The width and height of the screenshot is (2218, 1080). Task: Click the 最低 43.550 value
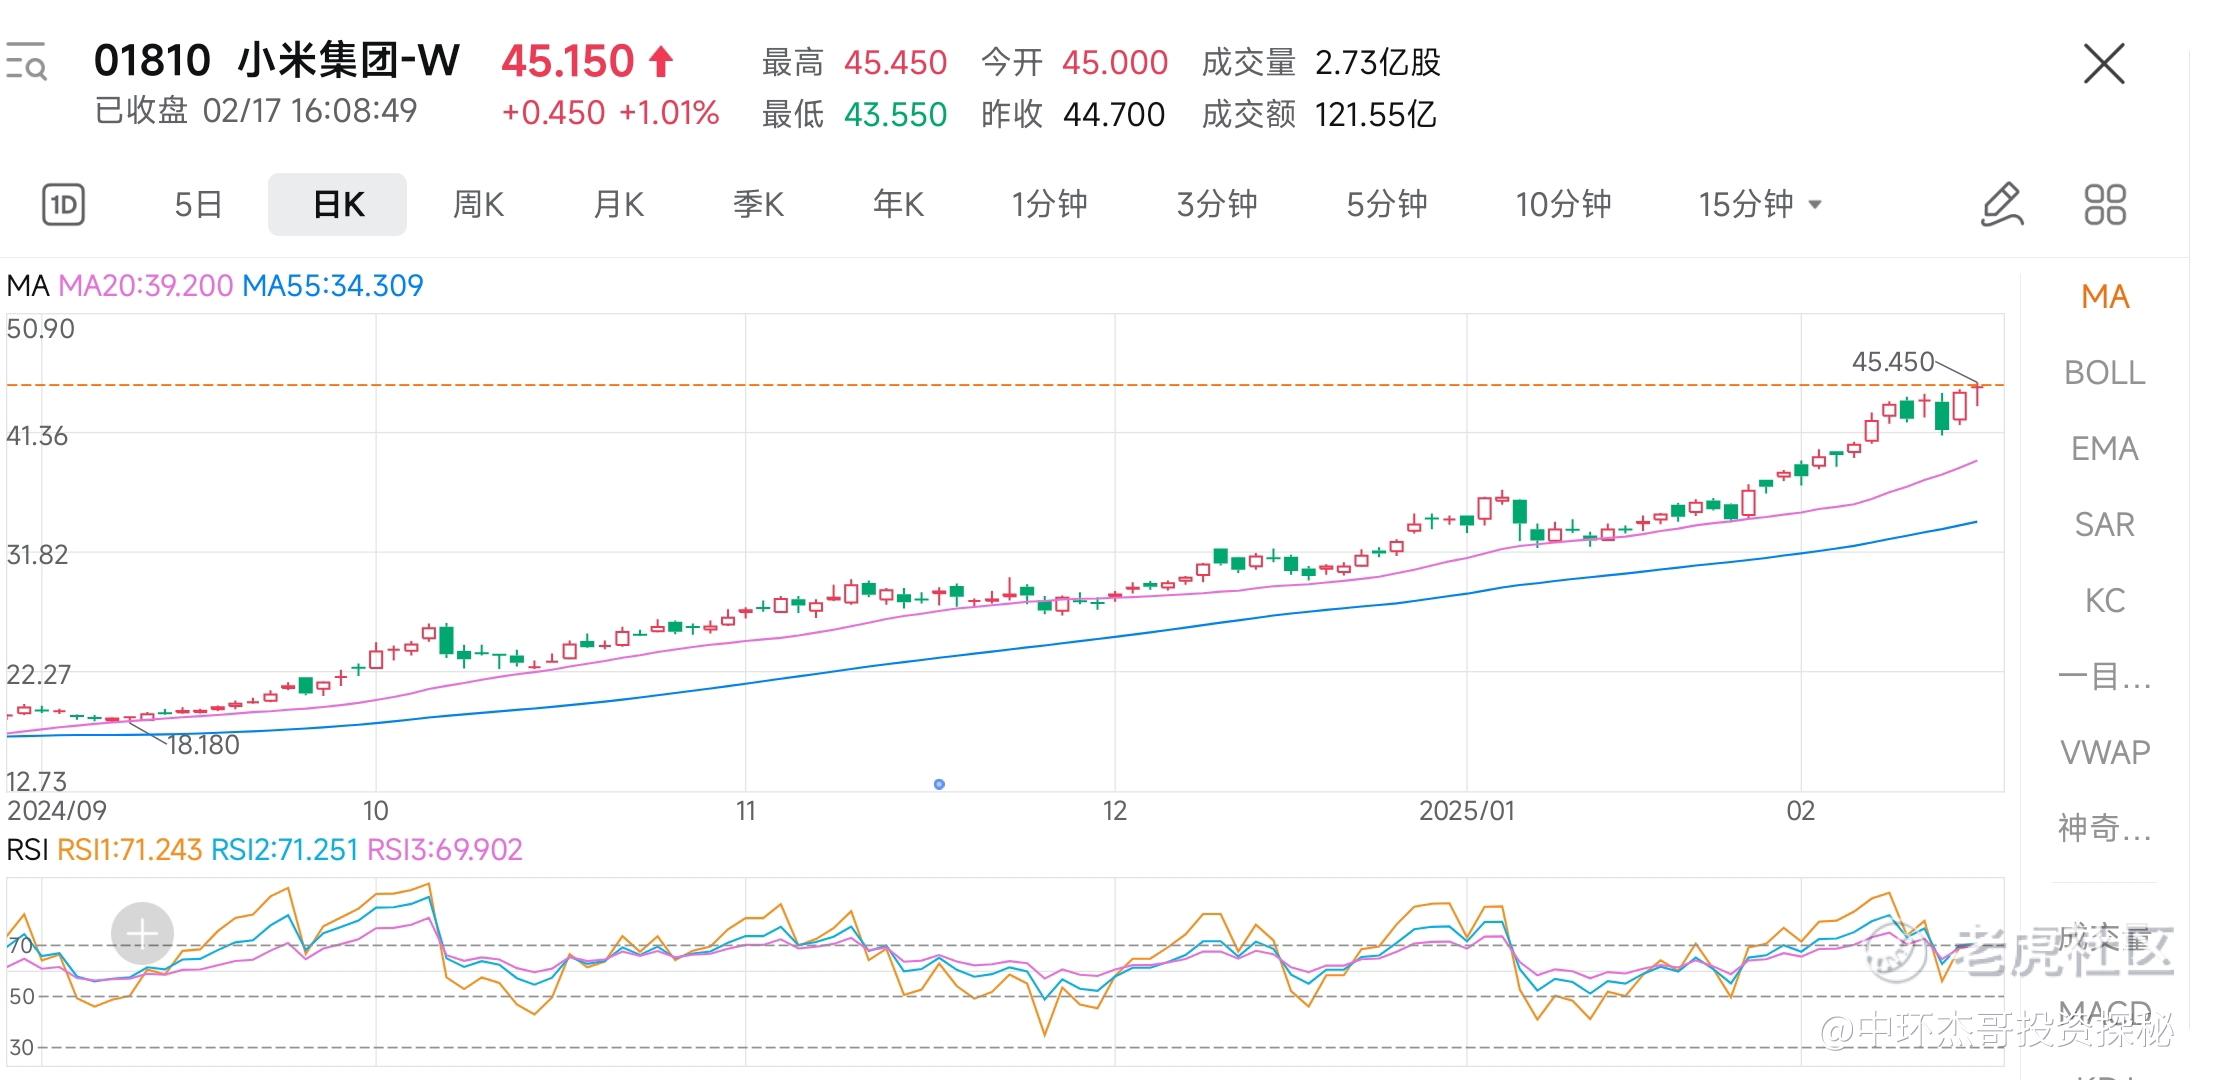895,115
